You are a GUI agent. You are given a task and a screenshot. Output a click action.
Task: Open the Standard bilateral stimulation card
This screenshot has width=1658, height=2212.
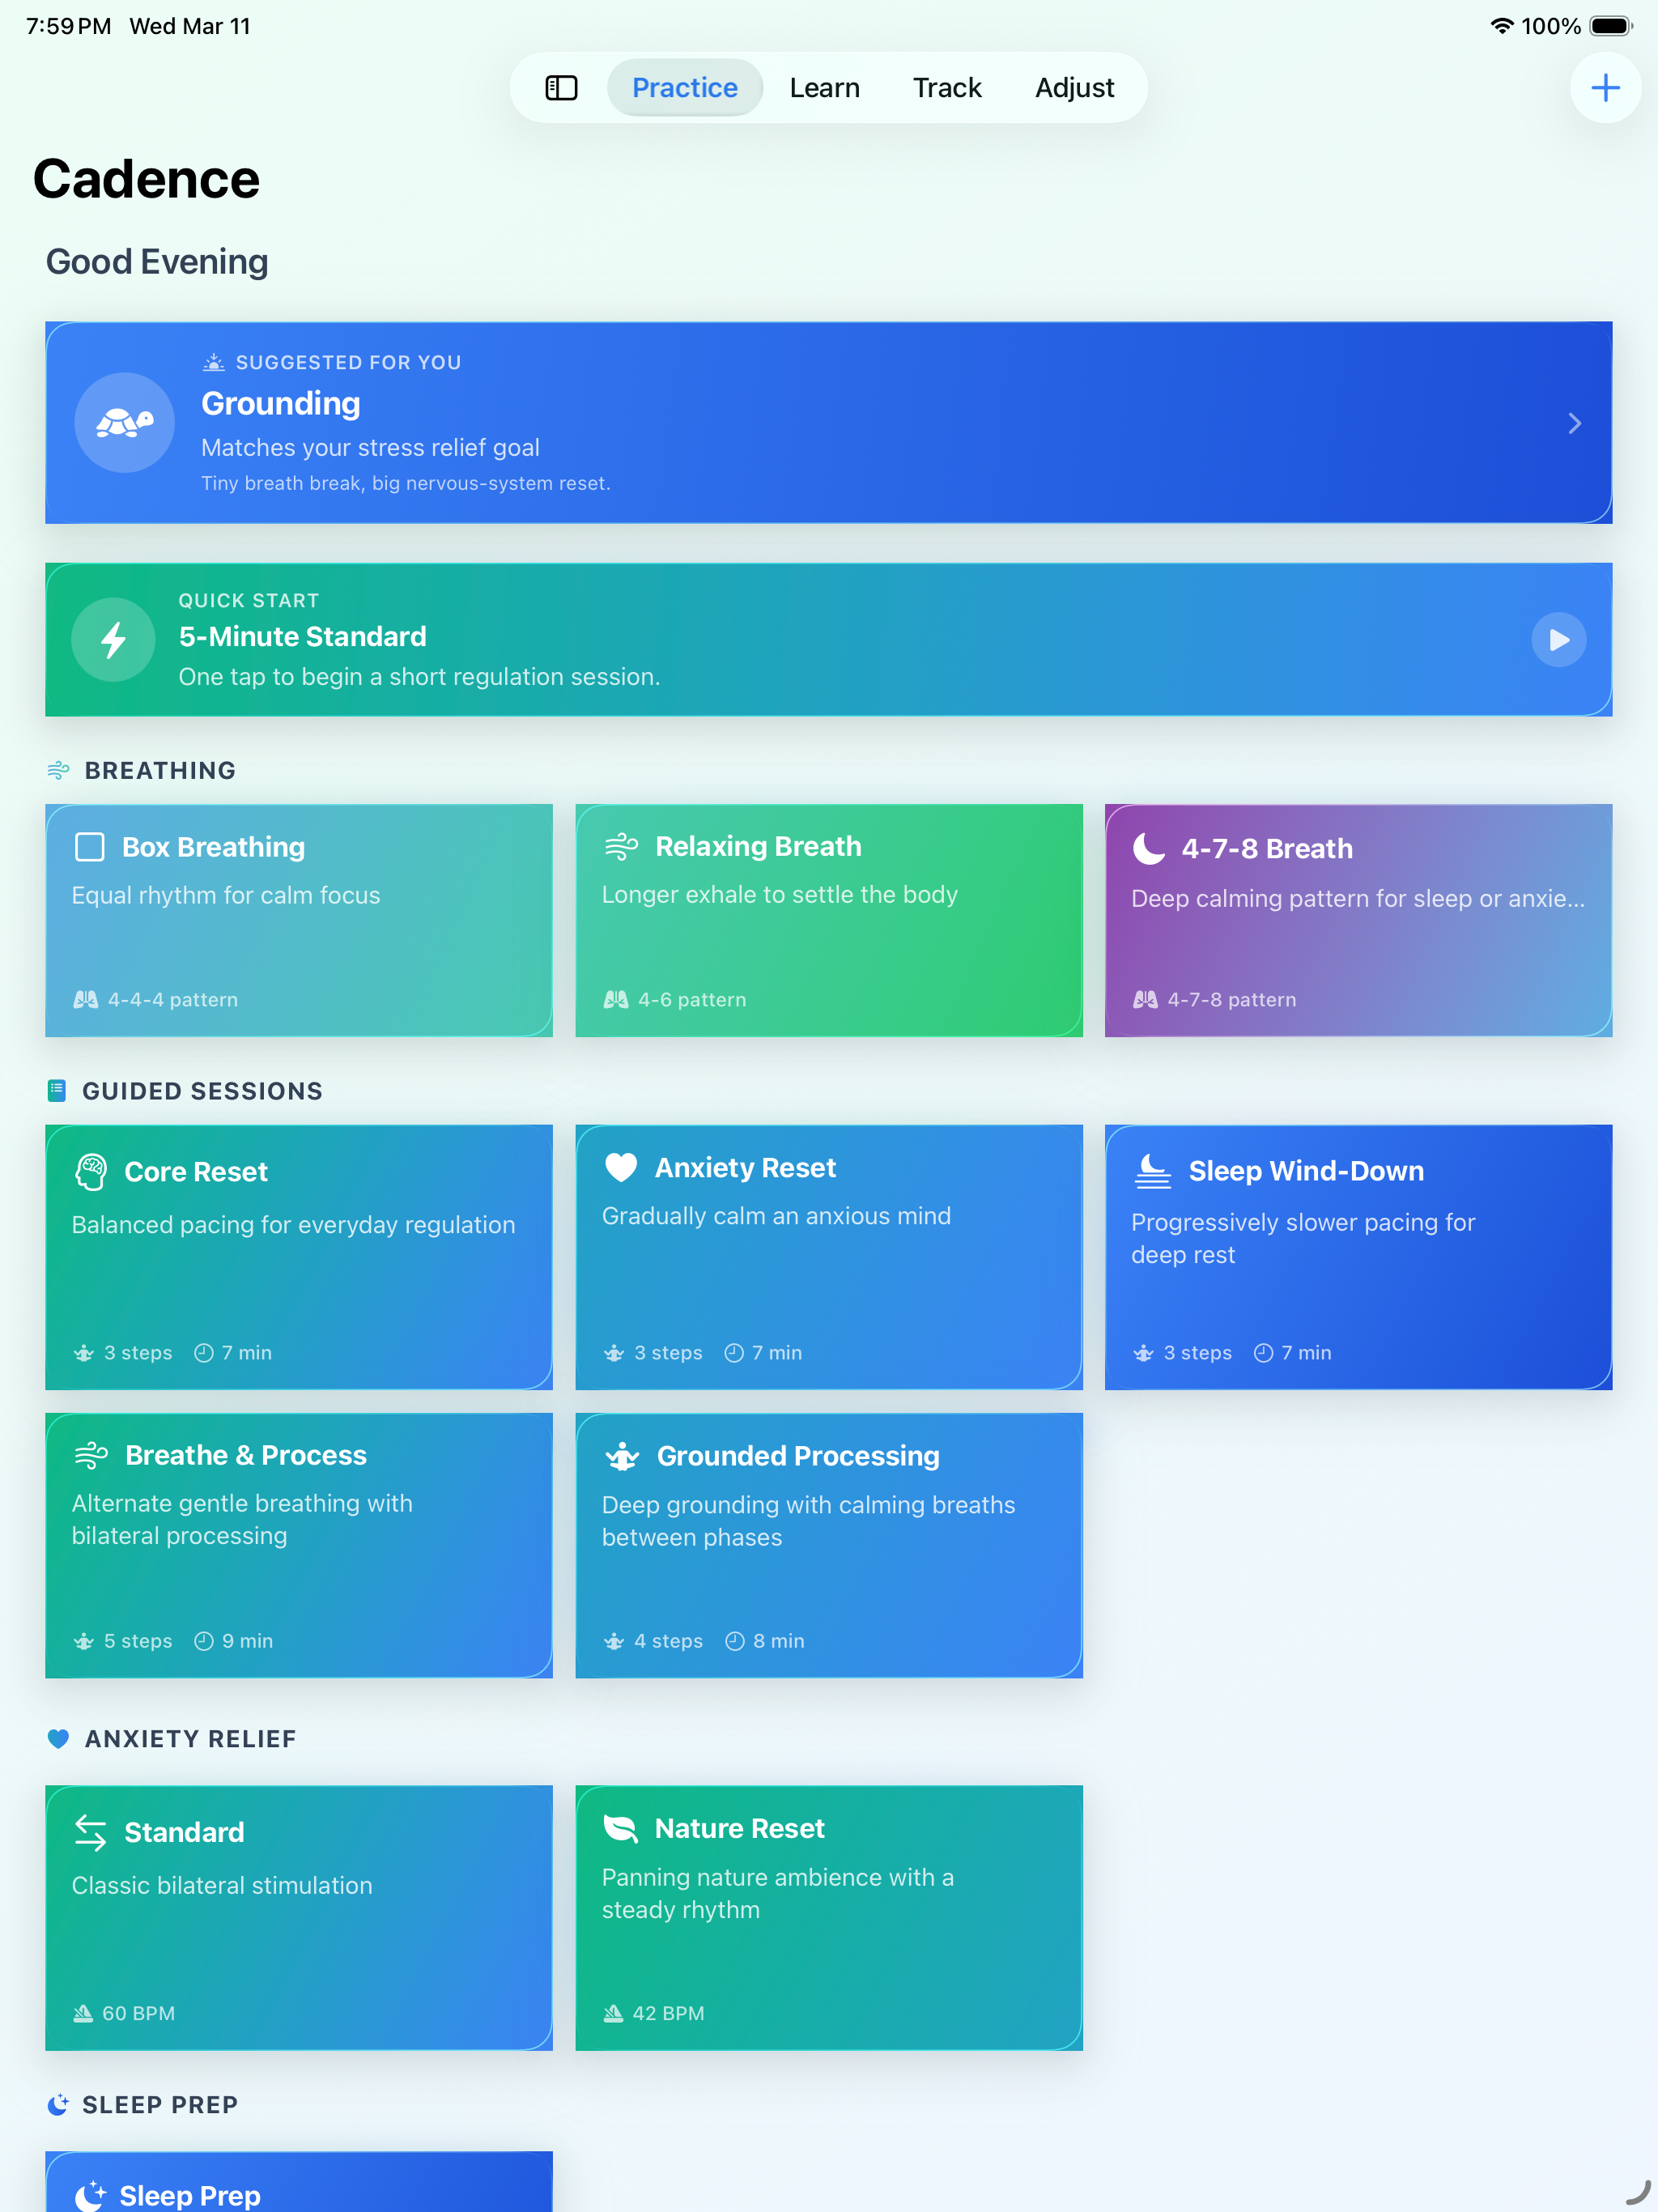tap(299, 1918)
